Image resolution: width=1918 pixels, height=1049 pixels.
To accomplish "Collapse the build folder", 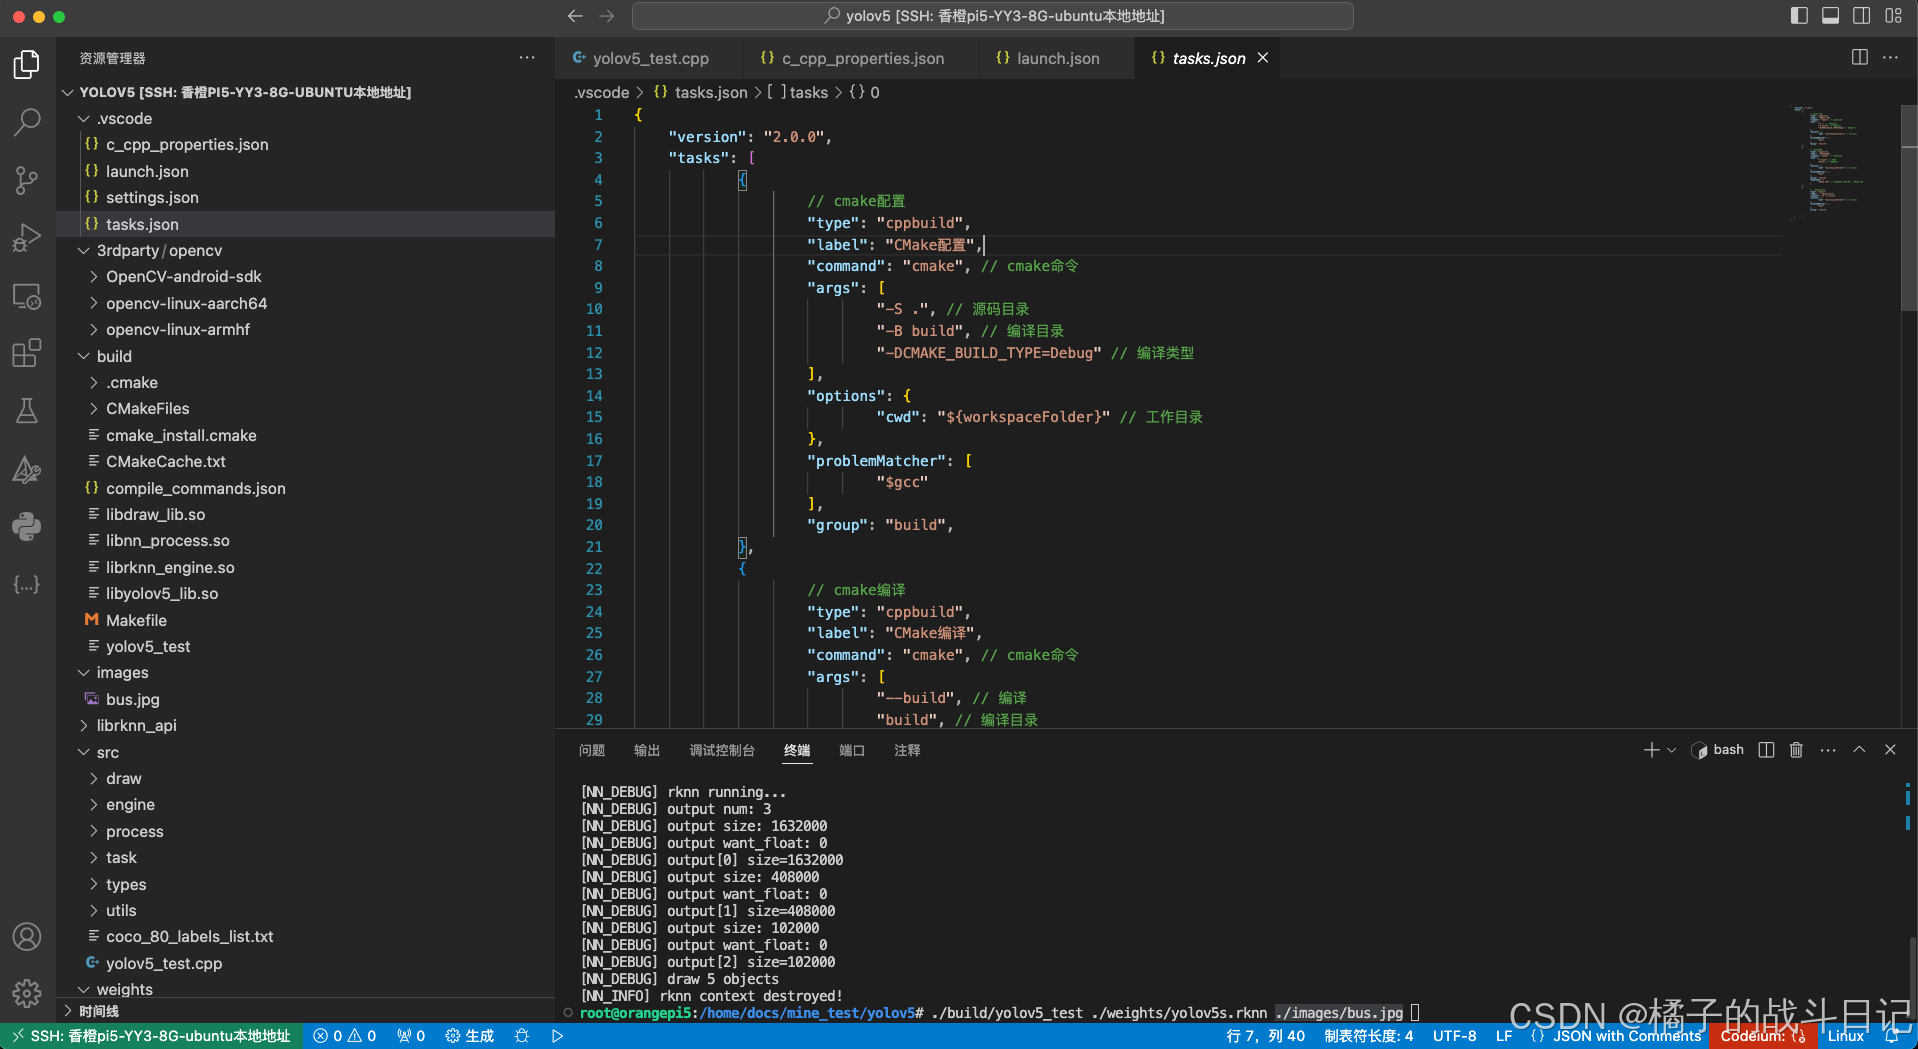I will [x=84, y=356].
